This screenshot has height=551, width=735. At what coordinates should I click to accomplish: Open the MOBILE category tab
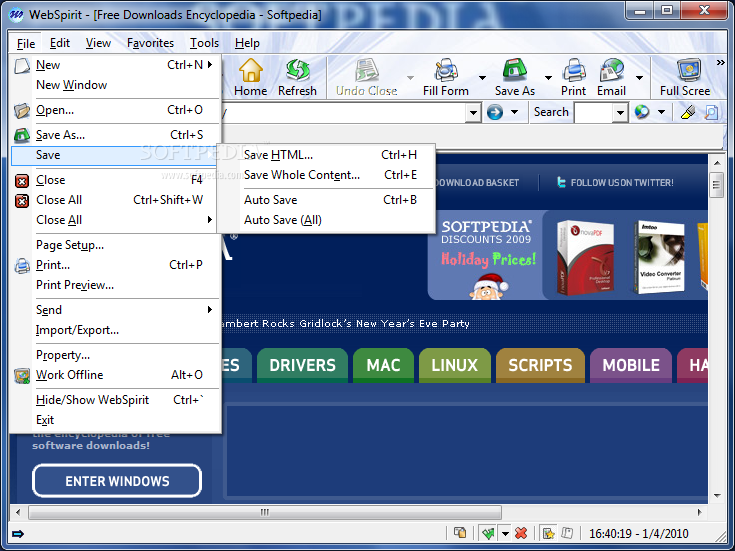631,365
